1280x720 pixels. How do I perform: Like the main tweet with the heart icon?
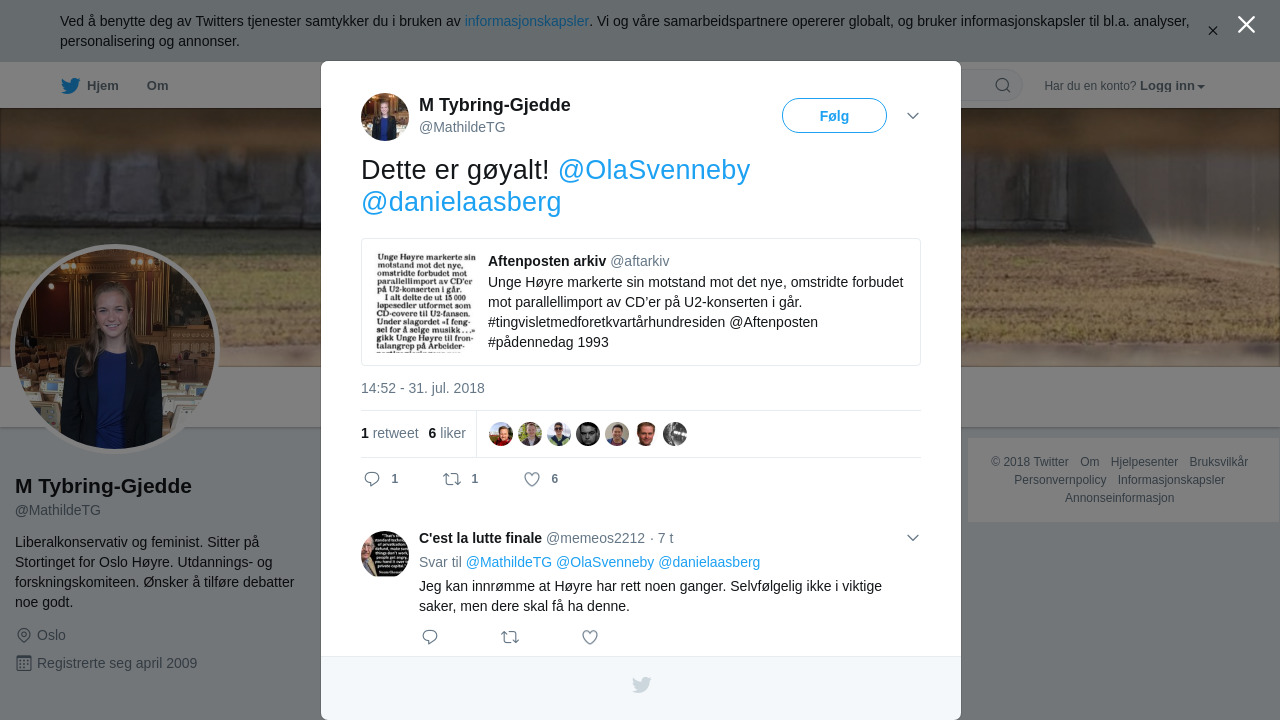click(x=532, y=479)
